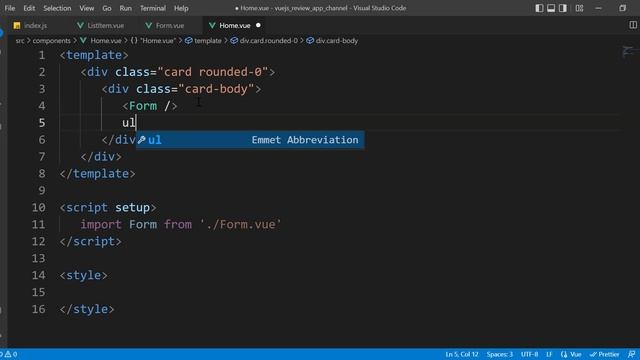
Task: Toggle the bottom panel layout icon
Action: 551,8
